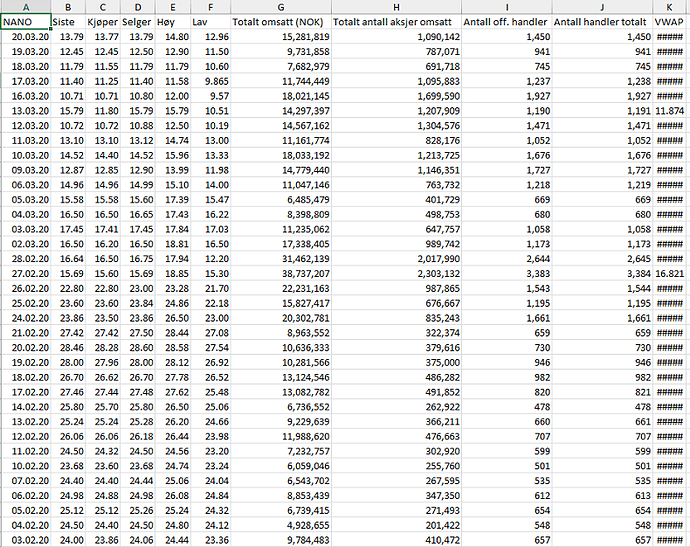The width and height of the screenshot is (690, 547).
Task: Click the Totalt omsatt (NOK) header cell
Action: 281,22
